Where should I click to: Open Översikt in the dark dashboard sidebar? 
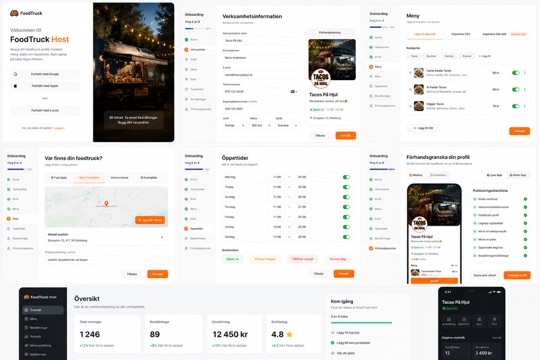pos(43,310)
